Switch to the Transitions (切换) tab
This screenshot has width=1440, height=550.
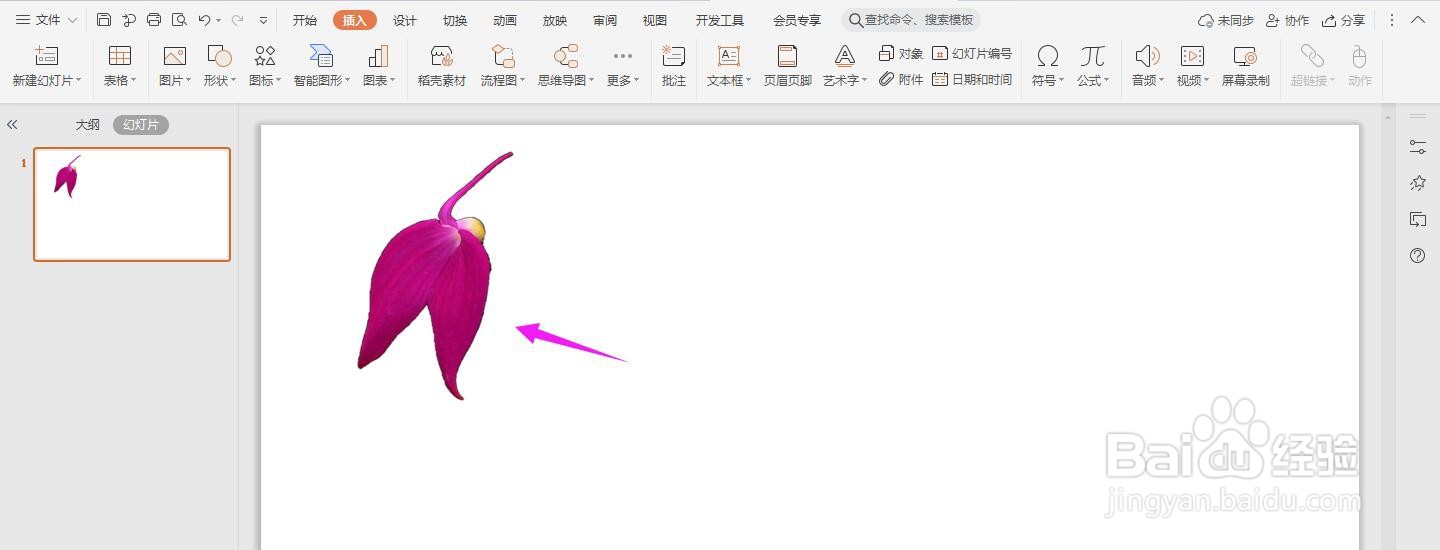[455, 20]
